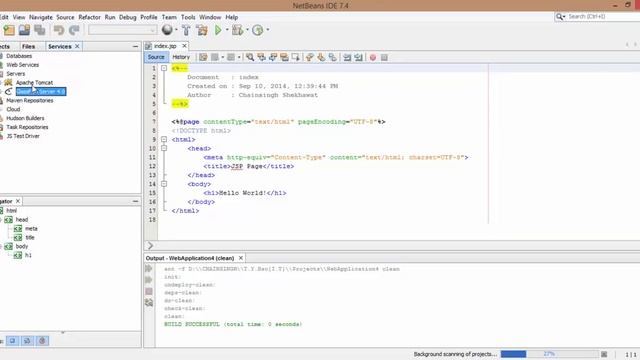Click the Search (Ctrl+I) field
The height and width of the screenshot is (360, 640).
(x=602, y=16)
